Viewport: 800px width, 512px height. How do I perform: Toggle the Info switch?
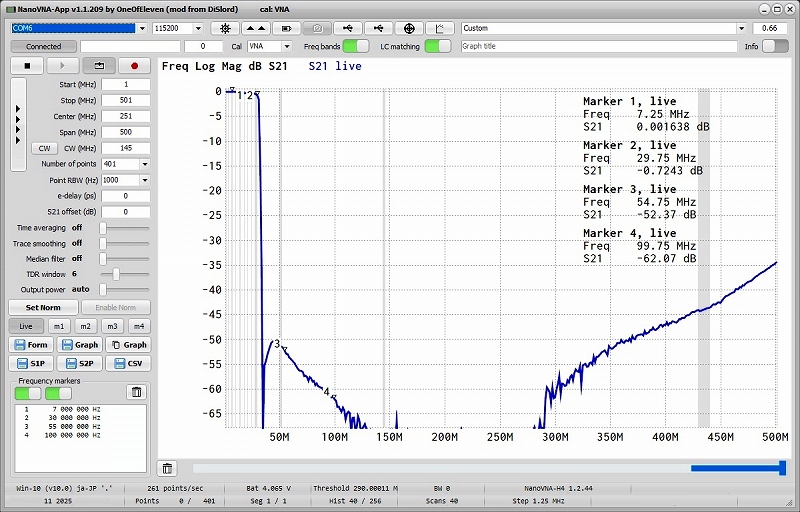[775, 46]
